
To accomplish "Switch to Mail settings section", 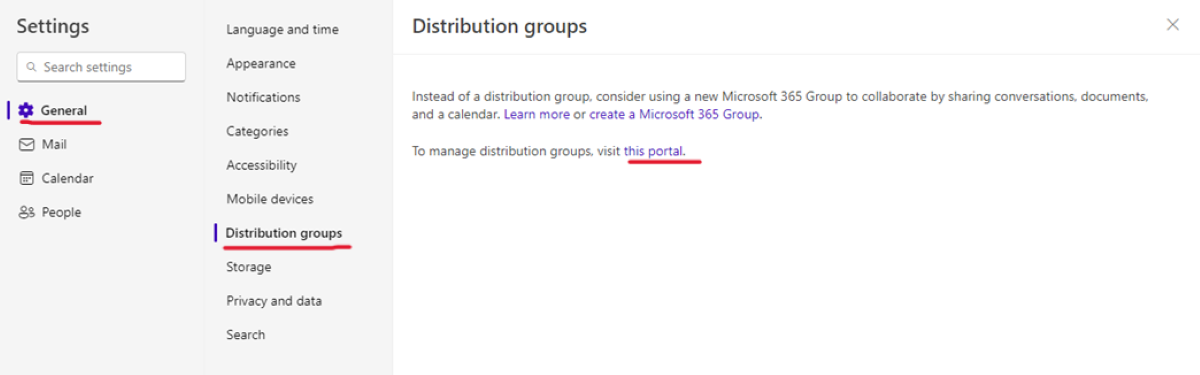I will 54,144.
